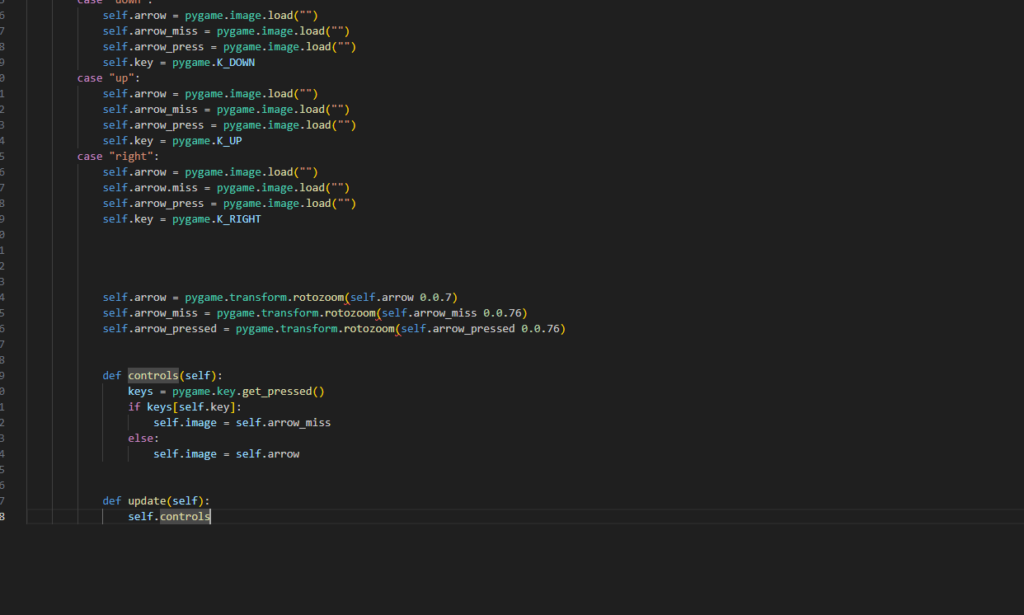The width and height of the screenshot is (1024, 615).
Task: Click the highlighted current line number at bottom
Action: (2, 517)
